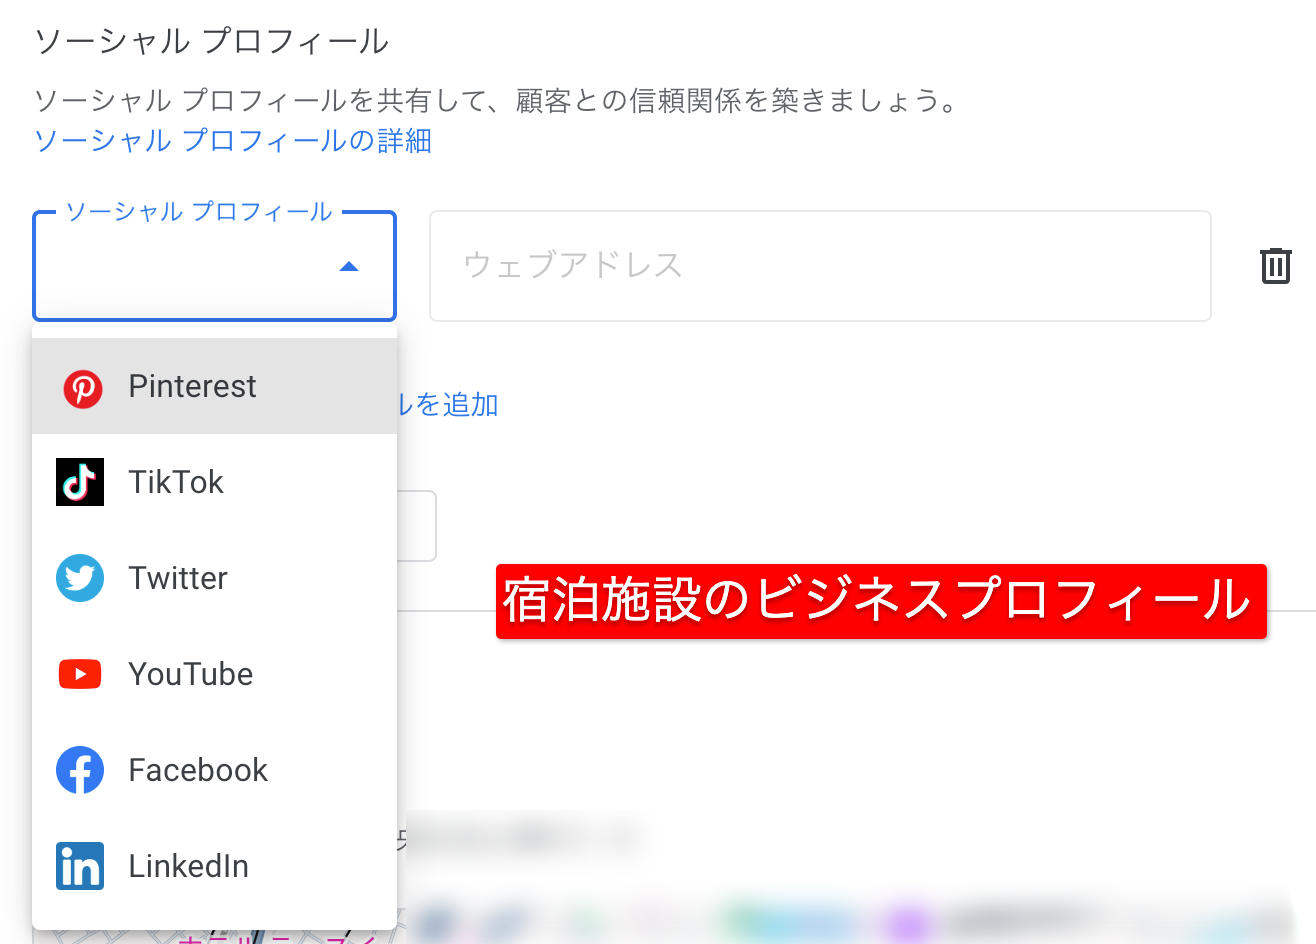Image resolution: width=1316 pixels, height=944 pixels.
Task: Click the LinkedIn logo icon
Action: [80, 866]
